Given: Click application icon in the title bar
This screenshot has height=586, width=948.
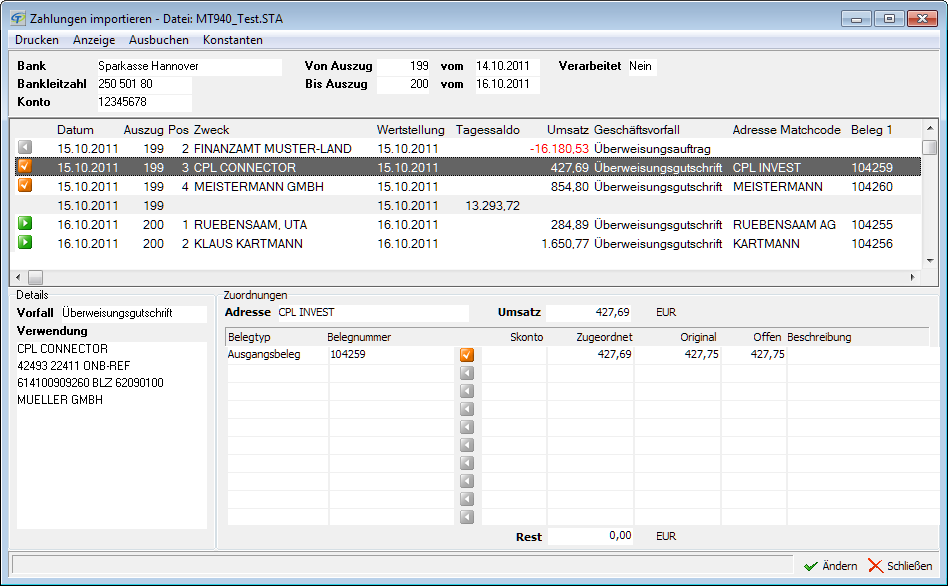Looking at the screenshot, I should click(x=17, y=17).
